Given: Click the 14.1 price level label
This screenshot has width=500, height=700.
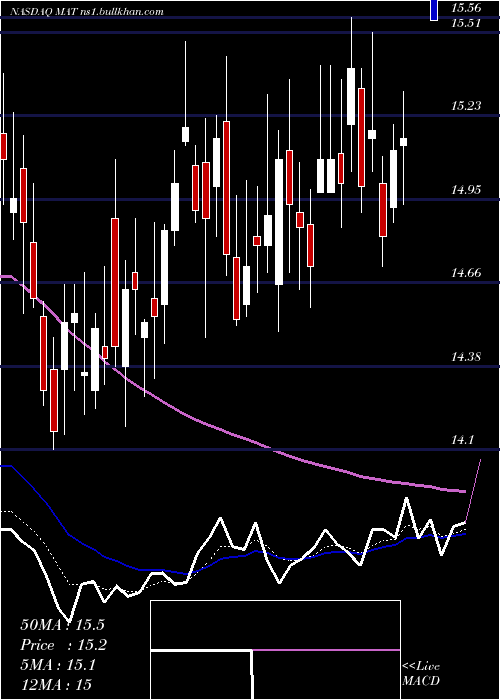Looking at the screenshot, I should (x=462, y=440).
